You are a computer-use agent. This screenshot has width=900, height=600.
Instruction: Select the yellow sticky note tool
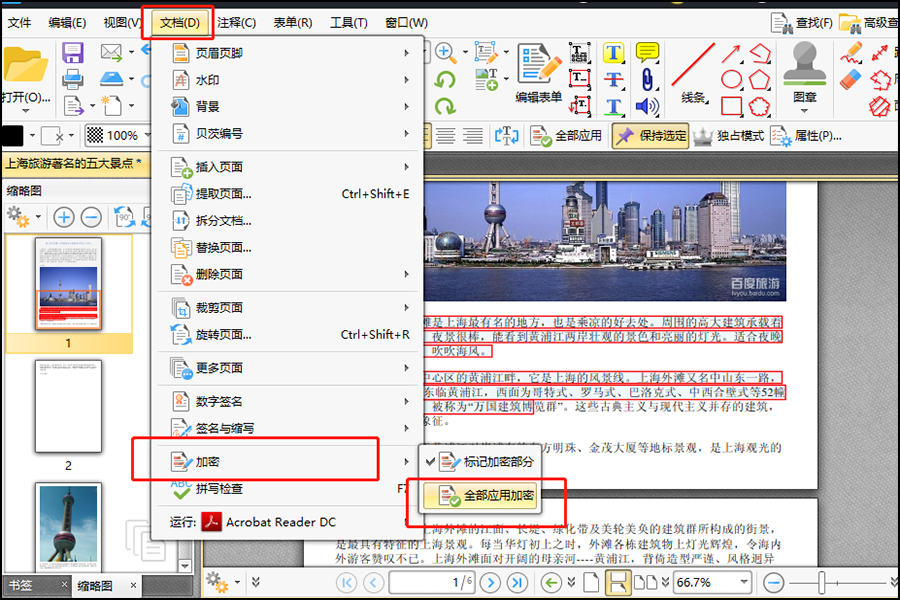pos(647,53)
